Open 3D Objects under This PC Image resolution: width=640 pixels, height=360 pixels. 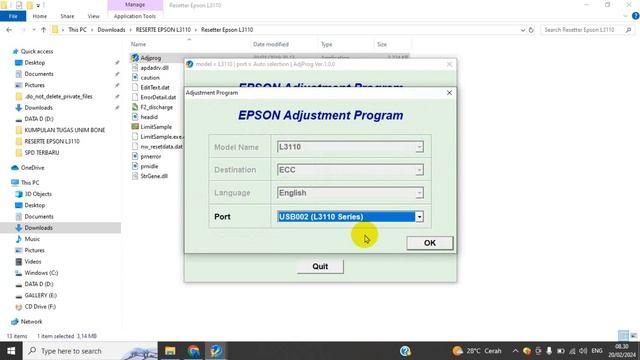tap(38, 194)
